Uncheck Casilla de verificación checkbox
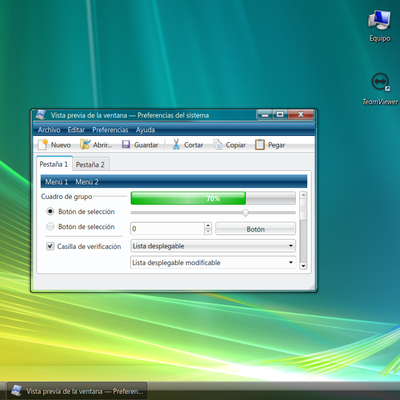400x400 pixels. point(50,246)
